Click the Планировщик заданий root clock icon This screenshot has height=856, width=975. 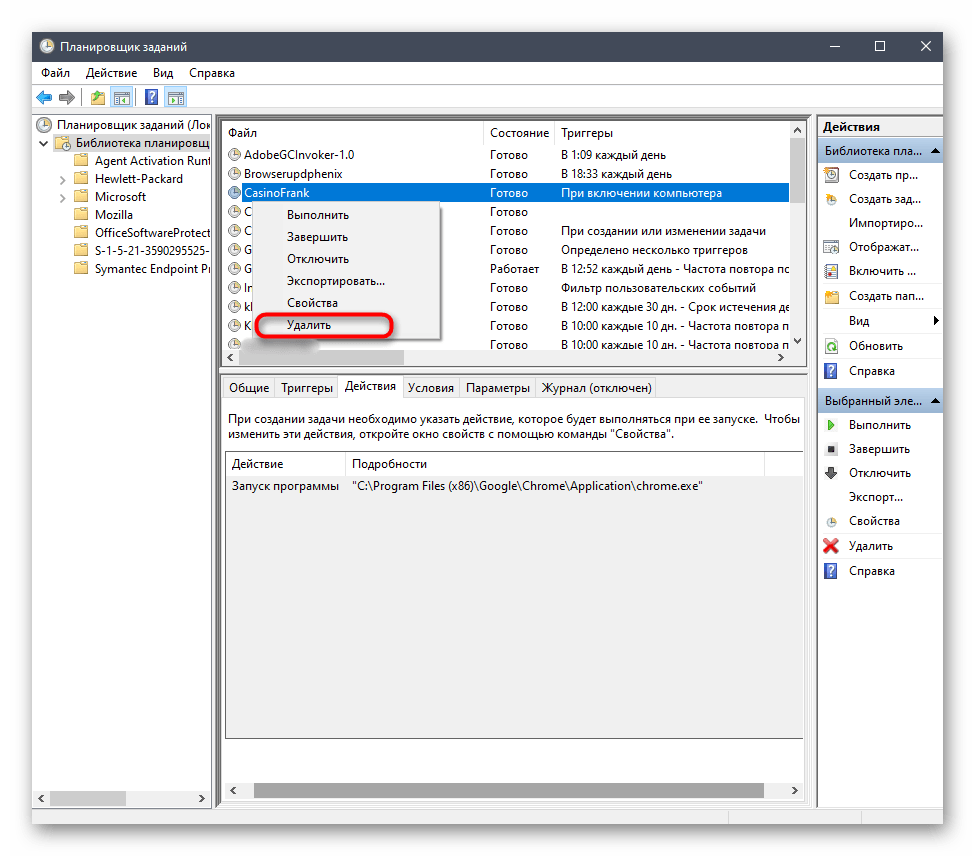point(44,125)
